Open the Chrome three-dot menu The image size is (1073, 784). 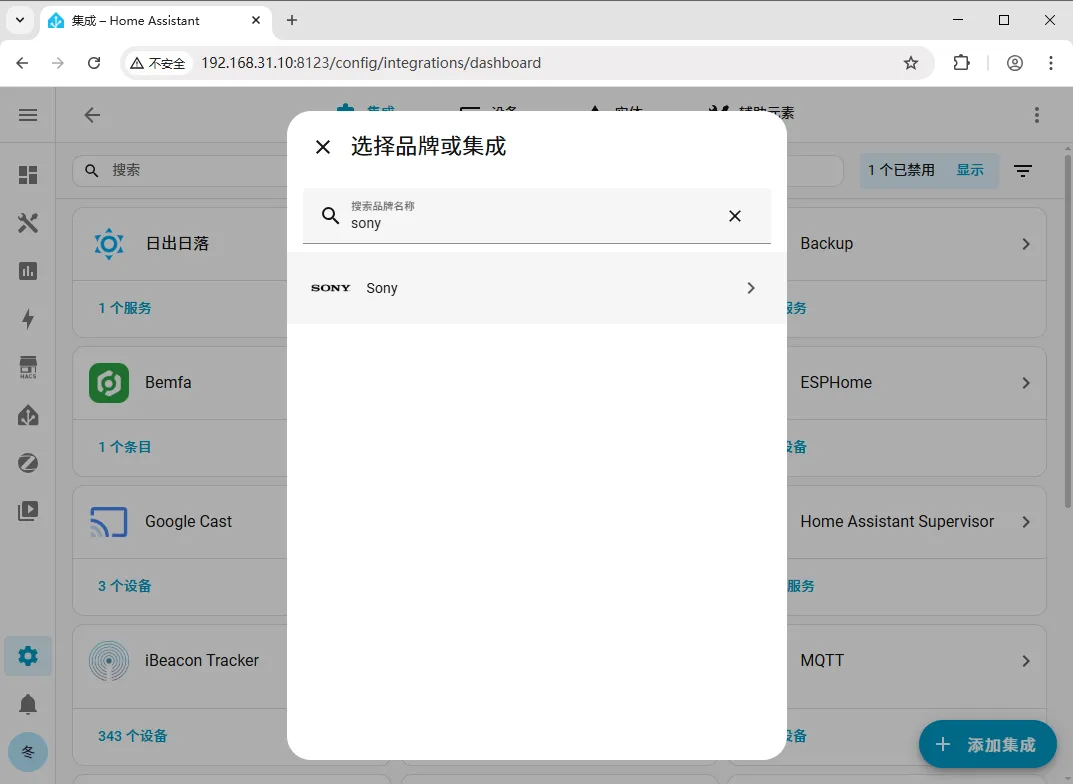coord(1051,63)
